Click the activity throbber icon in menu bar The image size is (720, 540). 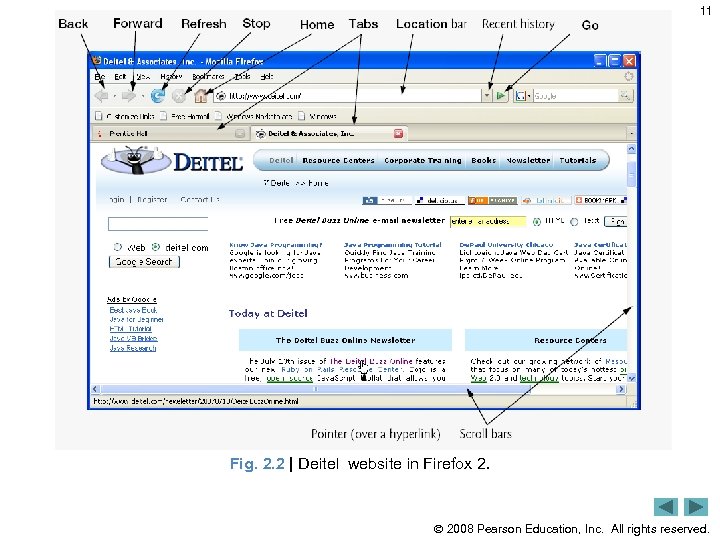coord(629,76)
